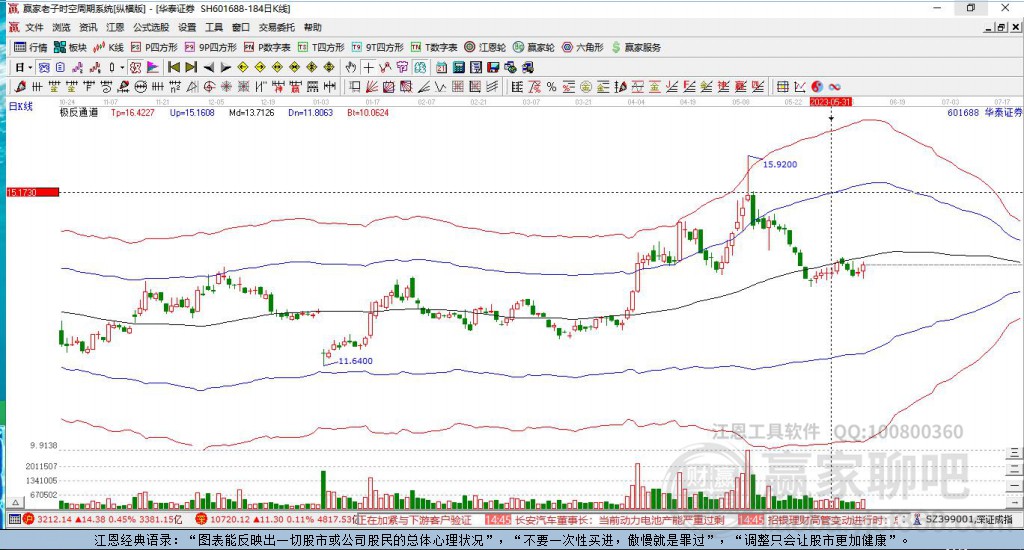Open the 0 value dropdown arrow

pos(122,67)
